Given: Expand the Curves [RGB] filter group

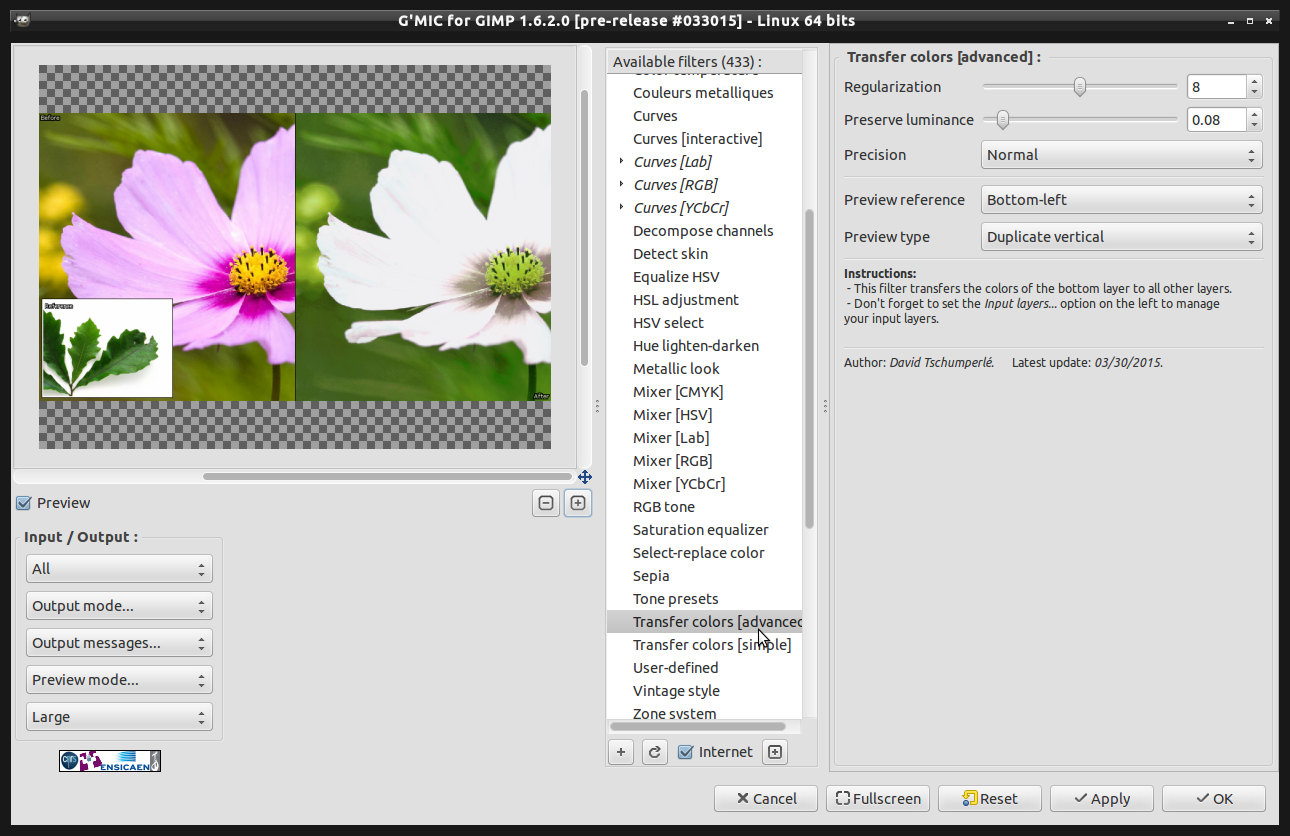Looking at the screenshot, I should pos(622,184).
